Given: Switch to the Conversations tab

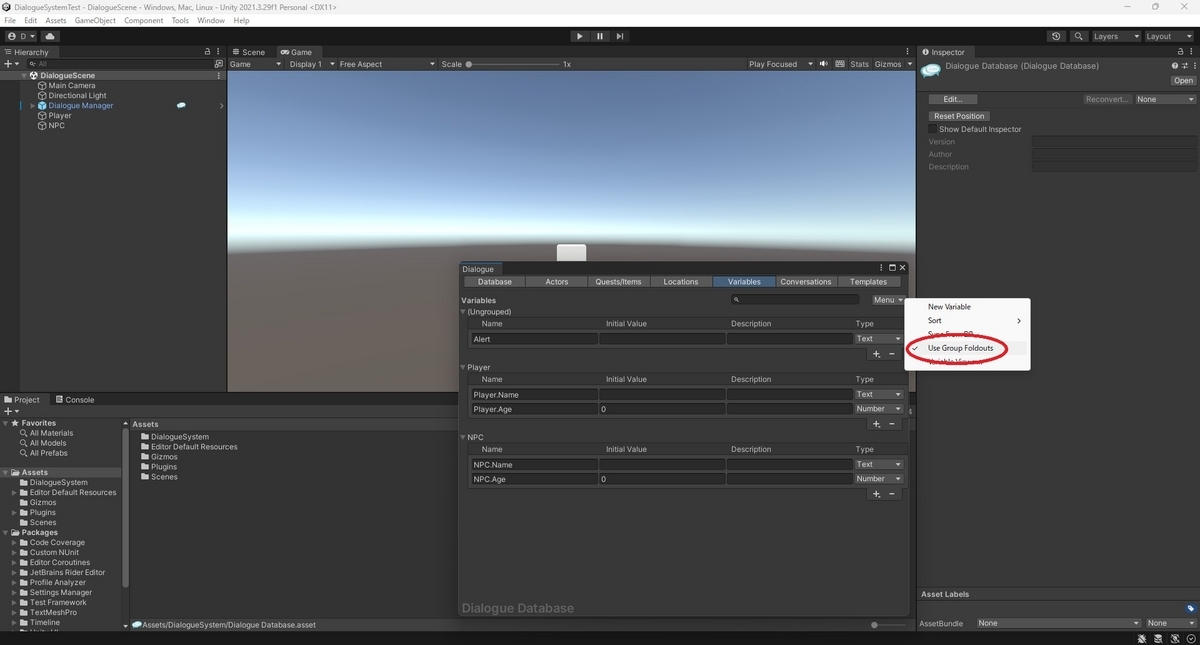Looking at the screenshot, I should click(806, 282).
